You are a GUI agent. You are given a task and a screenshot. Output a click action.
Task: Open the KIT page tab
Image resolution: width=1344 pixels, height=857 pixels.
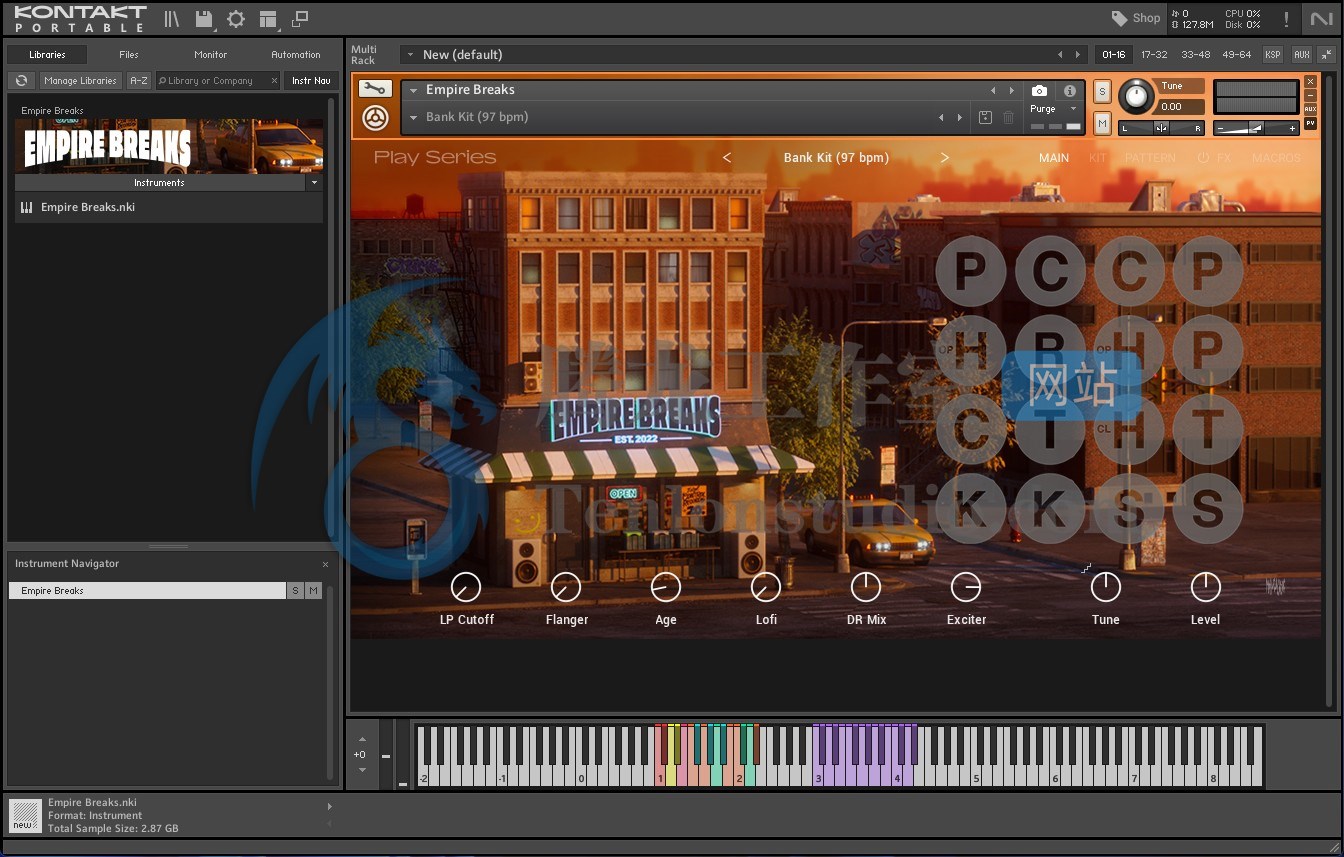point(1097,158)
